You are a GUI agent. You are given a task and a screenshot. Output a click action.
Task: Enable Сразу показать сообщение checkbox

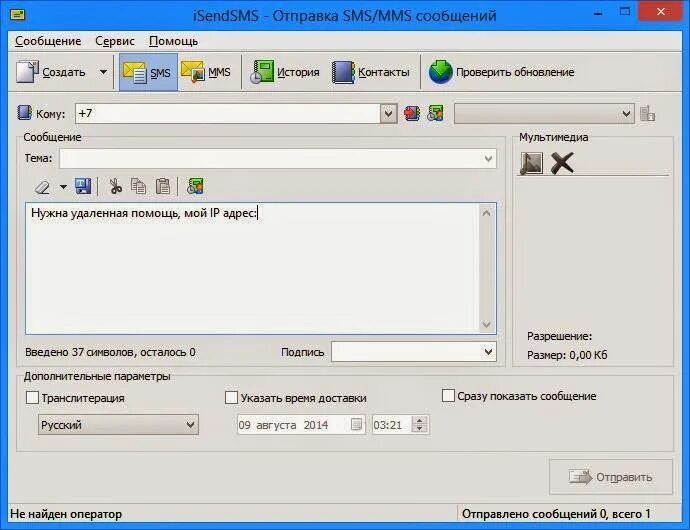[448, 395]
